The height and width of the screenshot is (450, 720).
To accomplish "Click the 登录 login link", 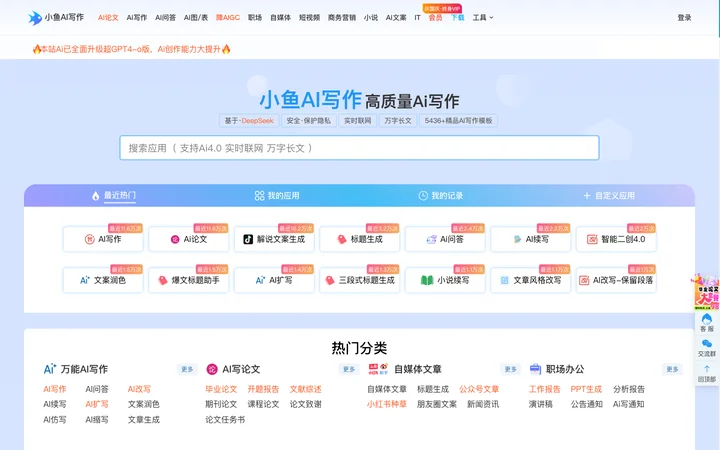I will point(684,17).
